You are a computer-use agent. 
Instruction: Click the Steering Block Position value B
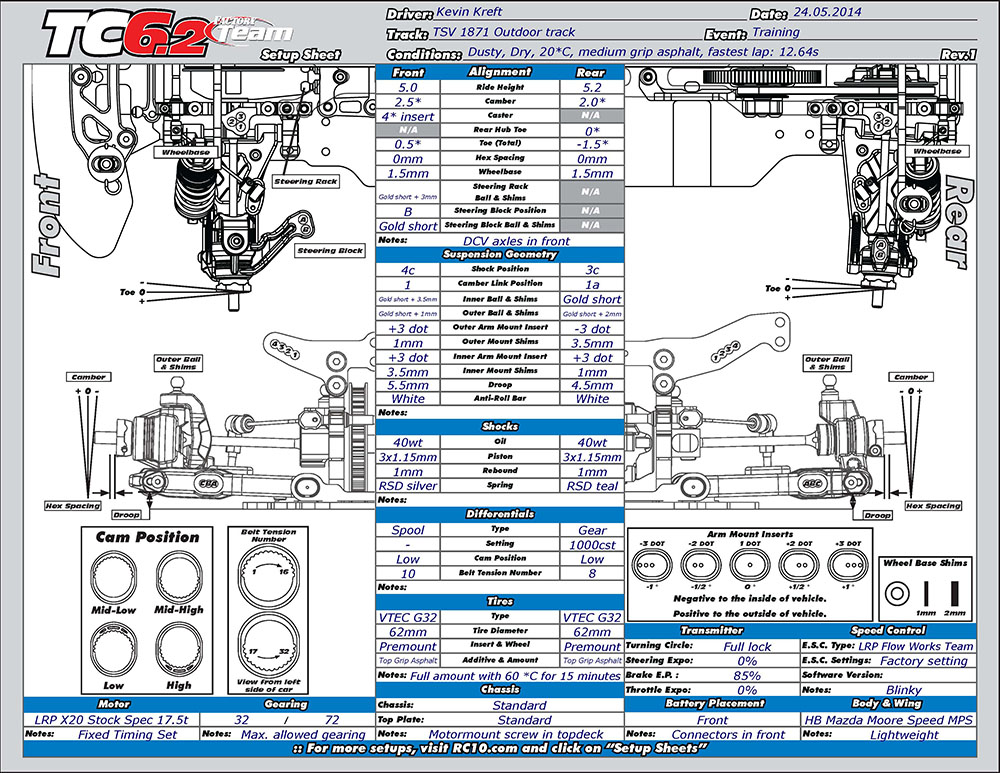[408, 211]
